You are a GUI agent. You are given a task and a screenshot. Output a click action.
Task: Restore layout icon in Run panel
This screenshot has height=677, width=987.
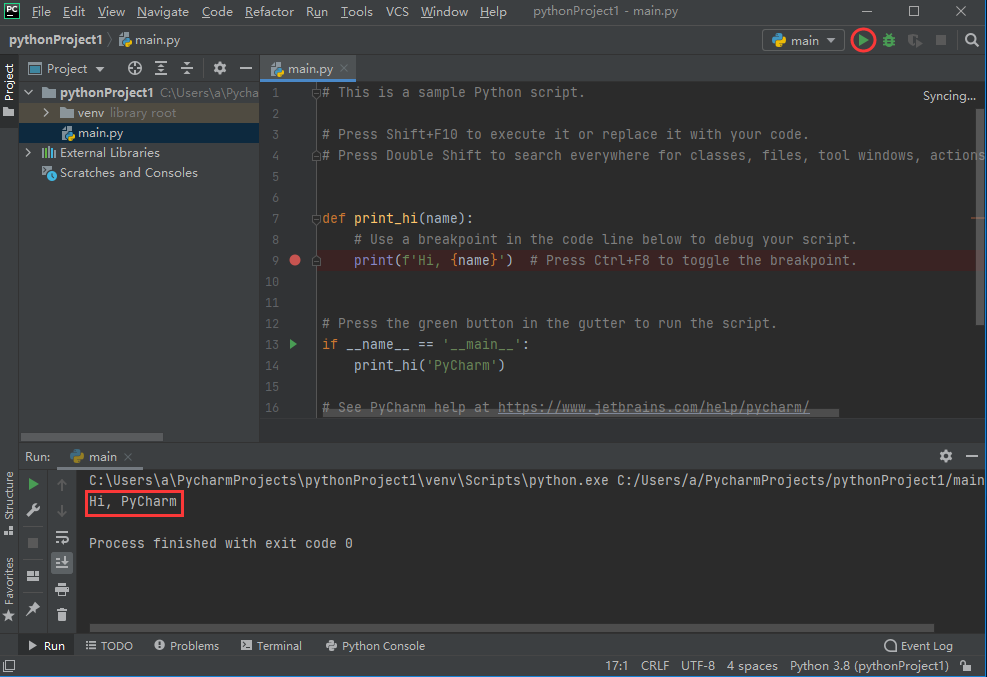click(x=33, y=576)
